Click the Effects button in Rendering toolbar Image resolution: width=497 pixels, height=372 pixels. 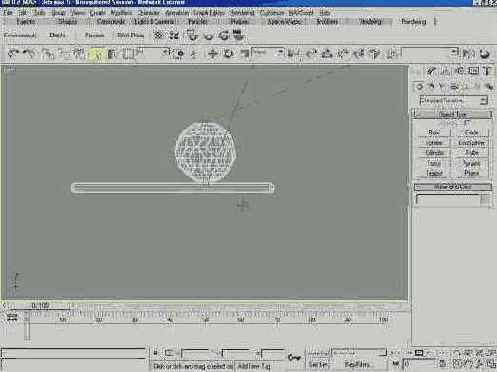pyautogui.click(x=57, y=35)
